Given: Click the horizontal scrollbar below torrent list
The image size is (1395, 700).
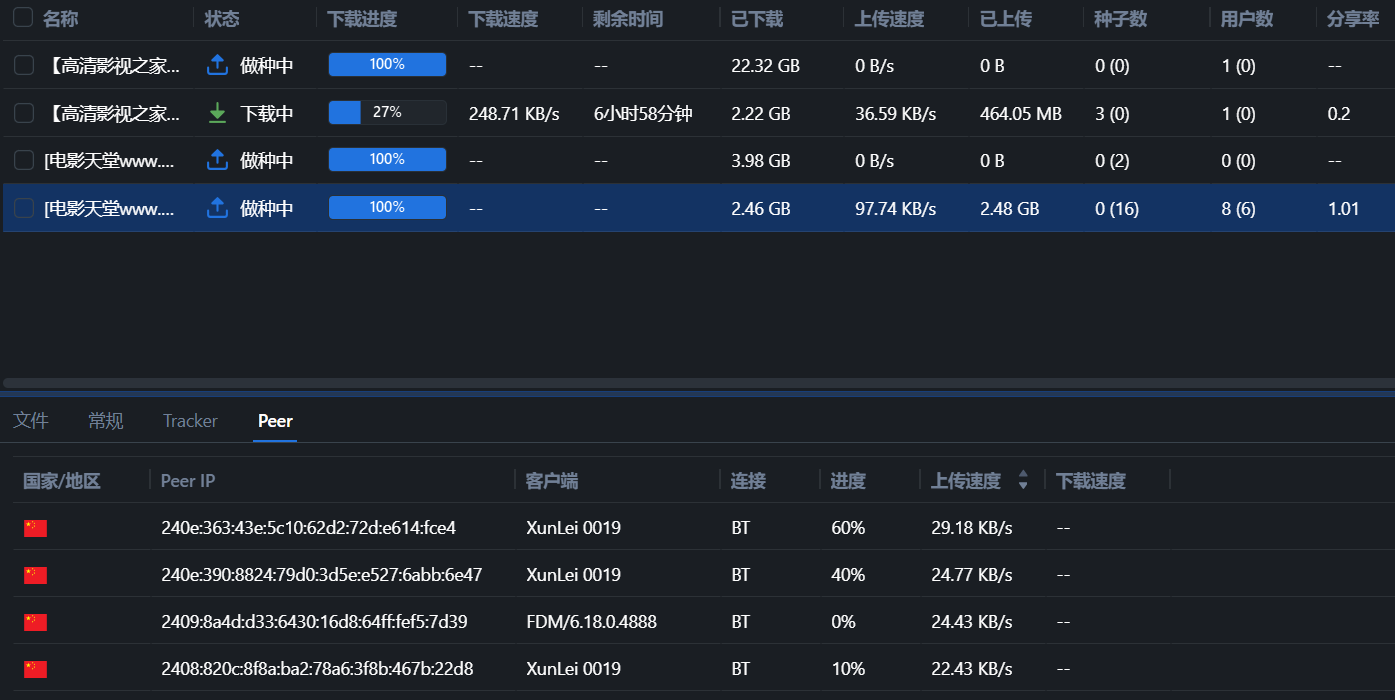Looking at the screenshot, I should tap(697, 382).
